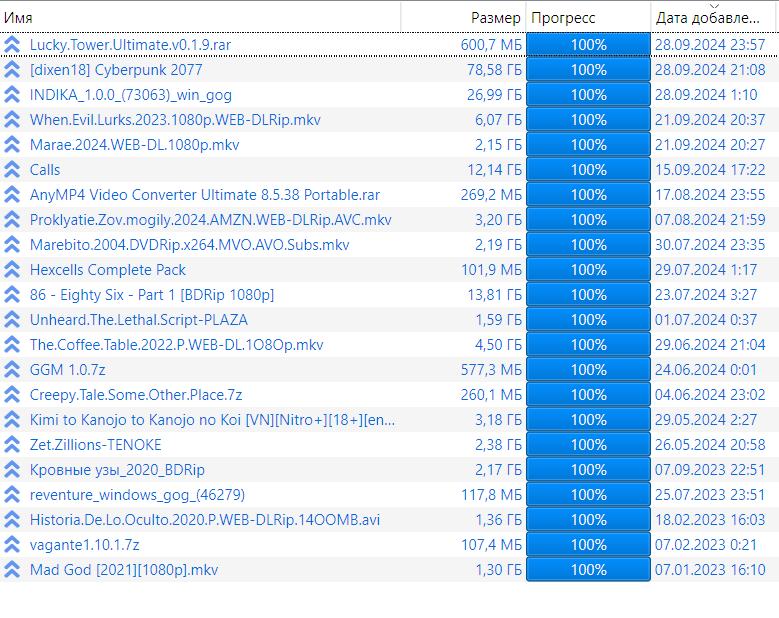
Task: Click seeding icon beside Zet.Zillions-TENOKE
Action: tap(12, 445)
